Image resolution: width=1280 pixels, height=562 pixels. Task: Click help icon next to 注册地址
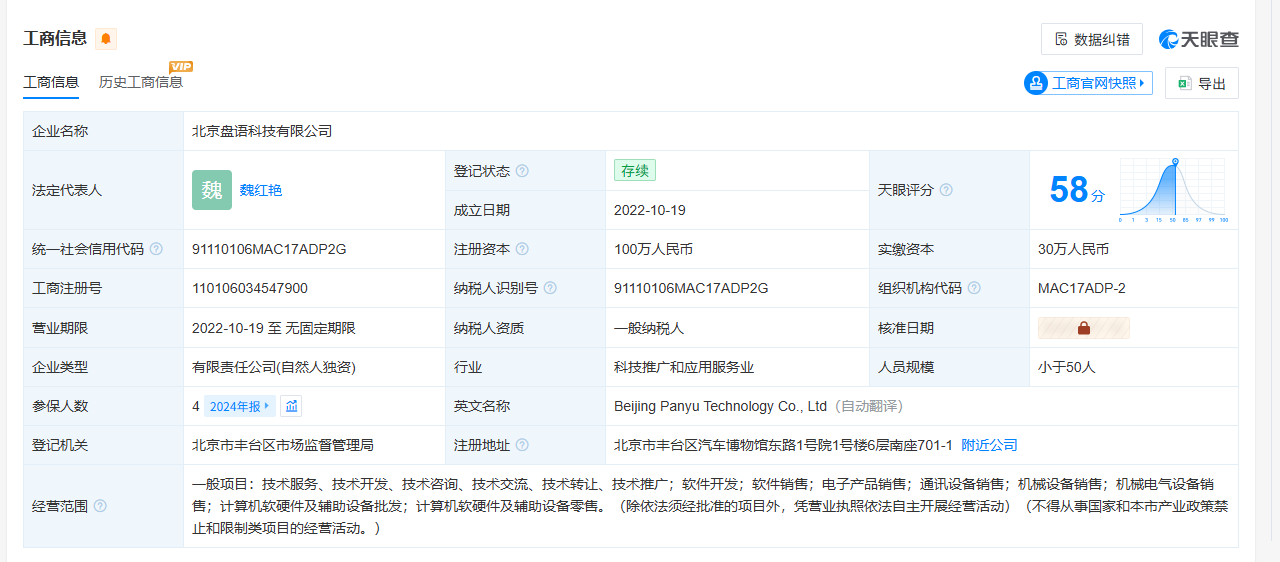coord(522,445)
